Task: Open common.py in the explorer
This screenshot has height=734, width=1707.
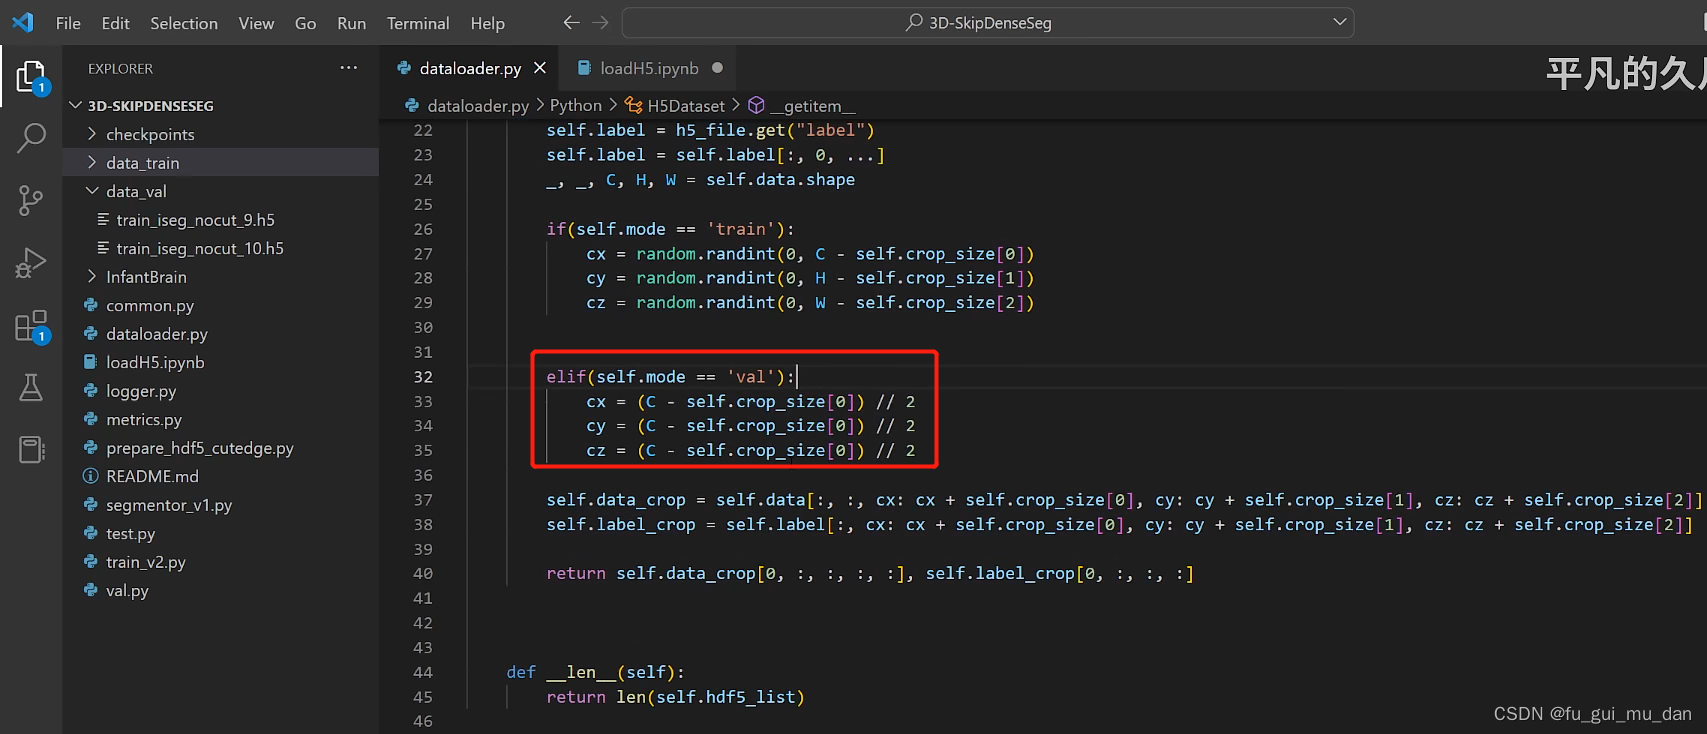Action: click(x=150, y=305)
